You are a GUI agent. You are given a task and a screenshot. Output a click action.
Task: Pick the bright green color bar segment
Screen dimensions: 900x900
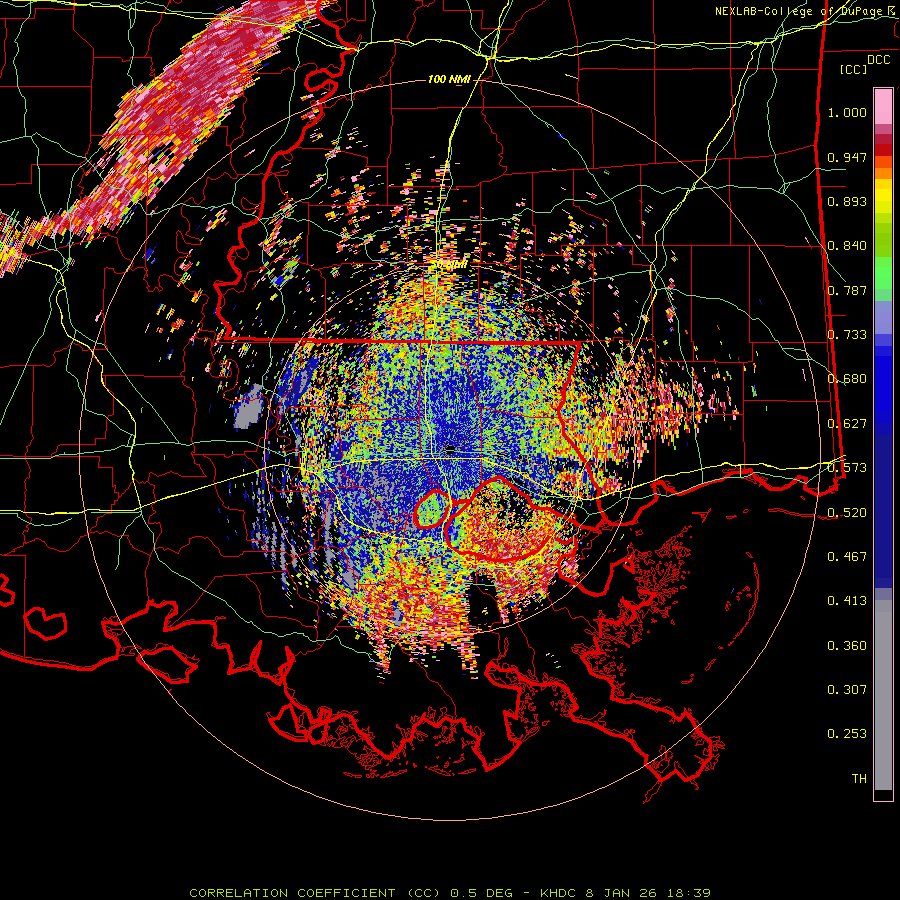click(x=883, y=273)
